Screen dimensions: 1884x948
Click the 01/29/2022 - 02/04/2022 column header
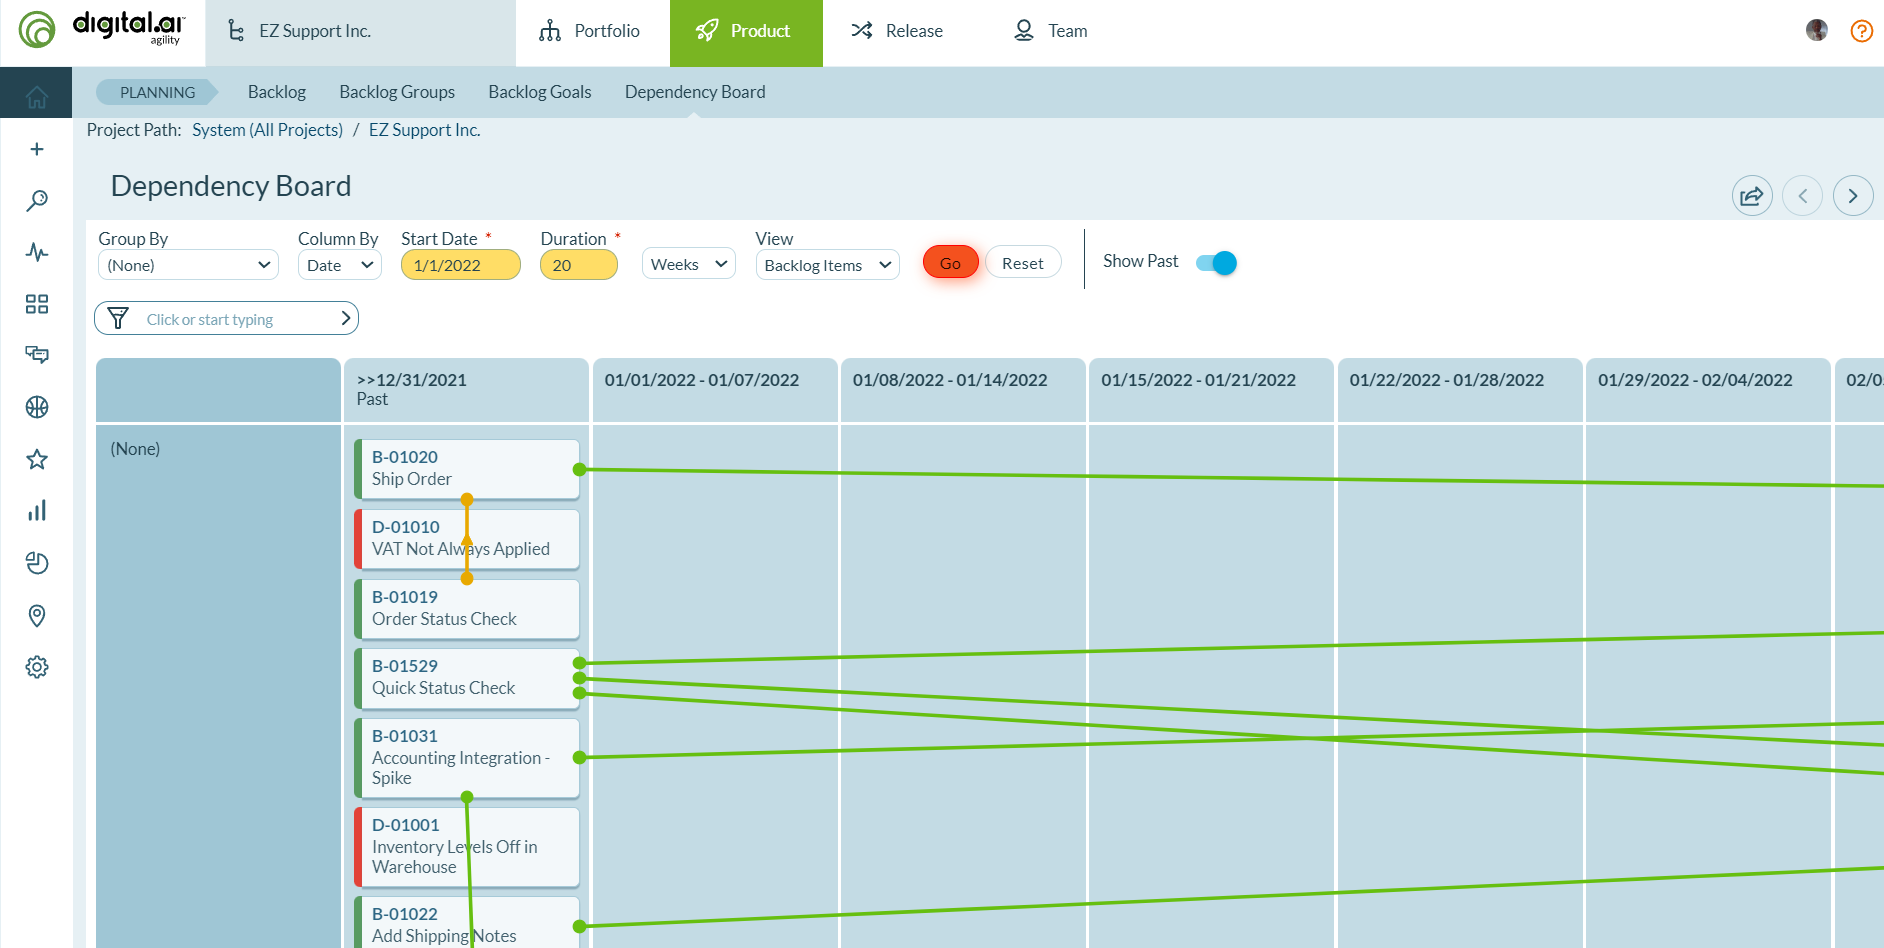click(x=1708, y=390)
